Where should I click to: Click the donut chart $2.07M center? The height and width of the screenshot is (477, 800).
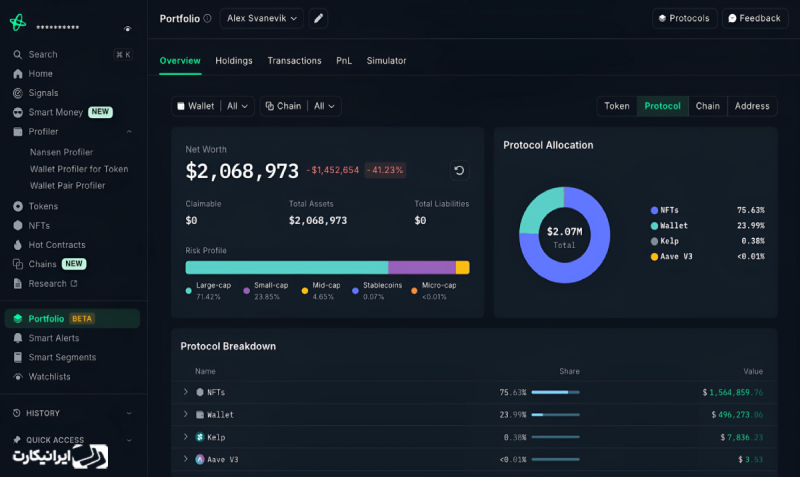(564, 237)
